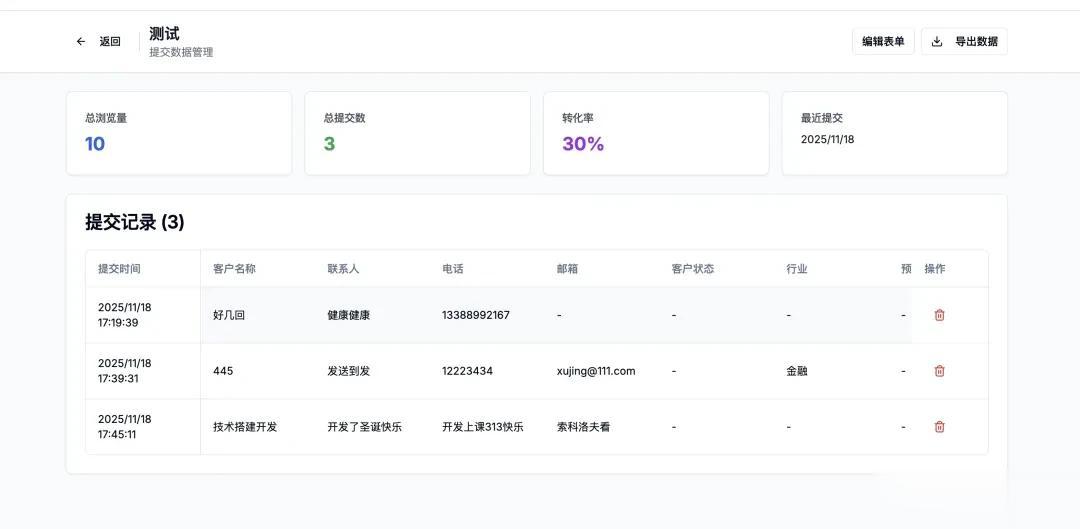1080x529 pixels.
Task: Click the 客户状态 column header
Action: click(x=692, y=269)
